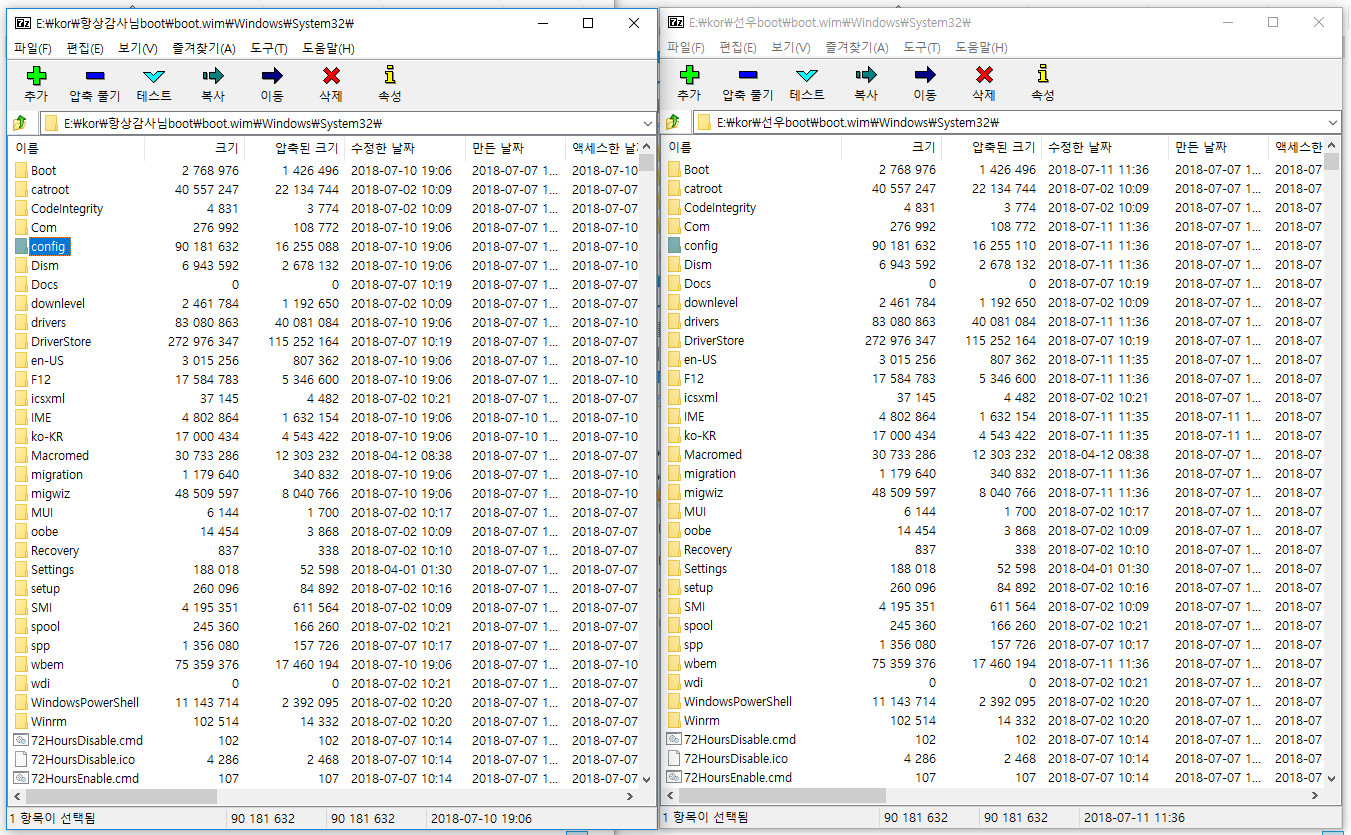Image resolution: width=1351 pixels, height=835 pixels.
Task: Open 도움말(H) menu in right window
Action: point(981,47)
